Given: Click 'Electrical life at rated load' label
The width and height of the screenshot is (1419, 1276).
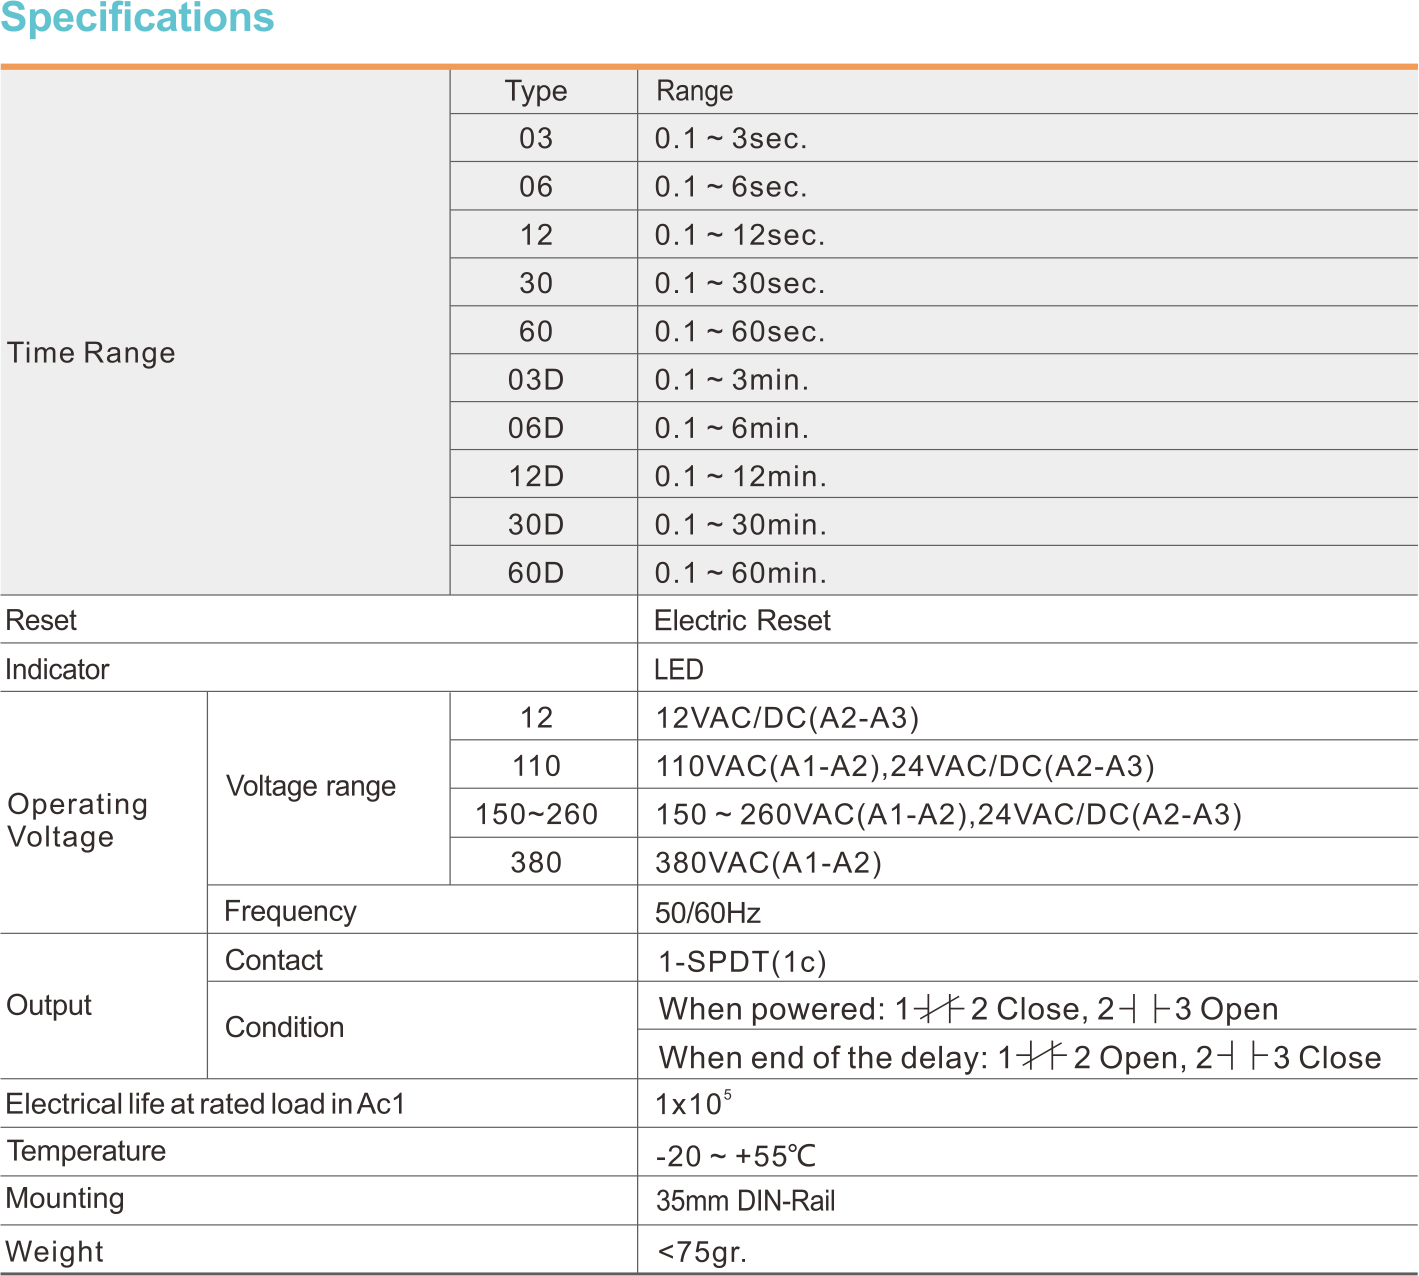Looking at the screenshot, I should tap(205, 1104).
